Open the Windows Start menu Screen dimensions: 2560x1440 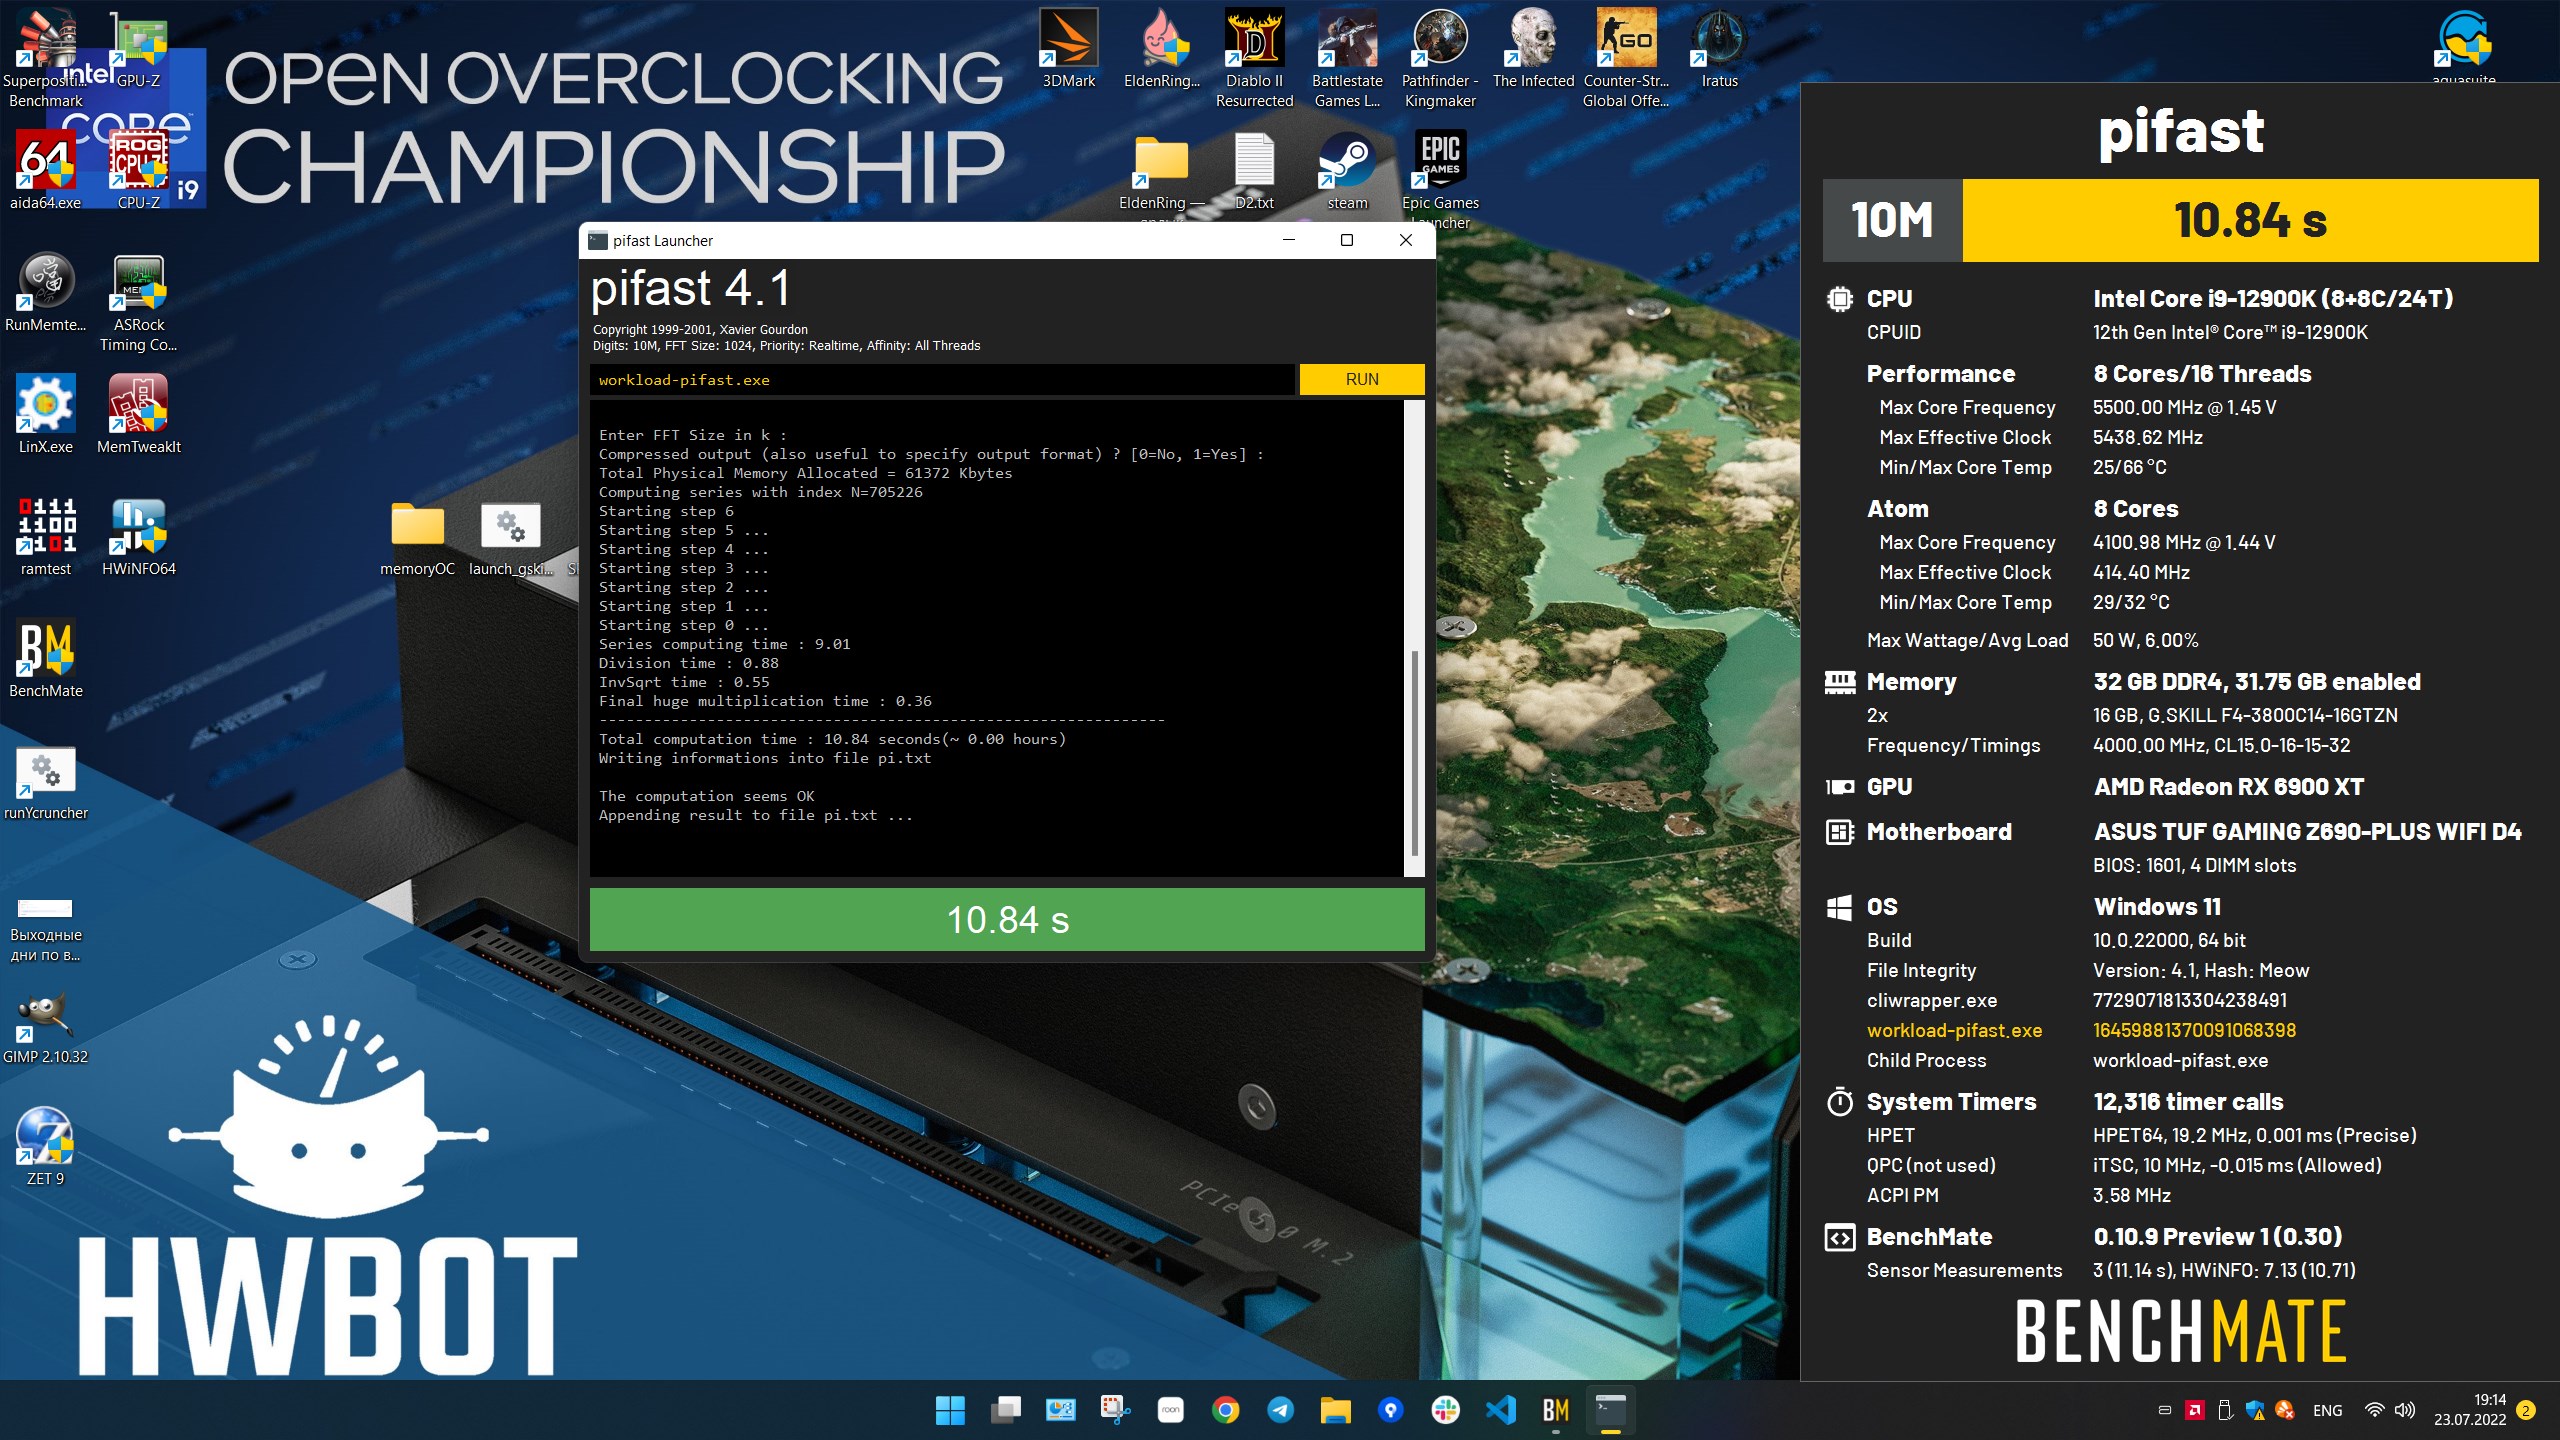pyautogui.click(x=949, y=1410)
